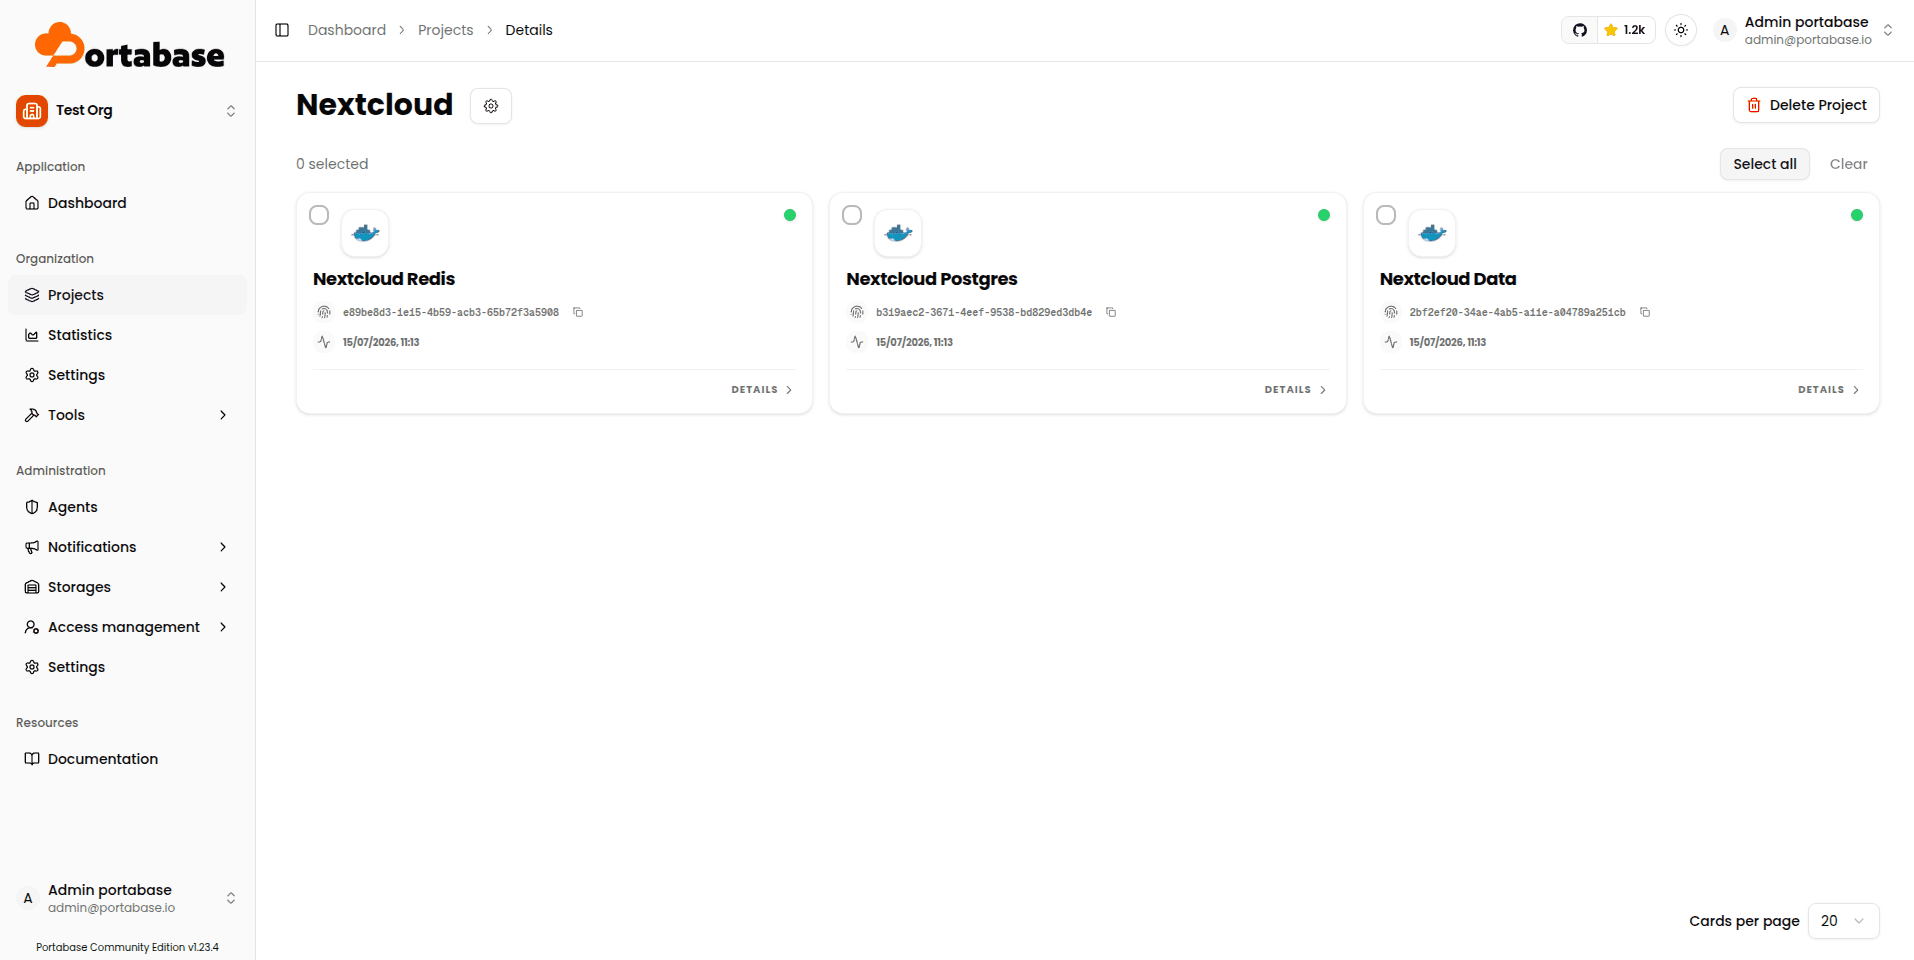The height and width of the screenshot is (960, 1914).
Task: Select the Nextcloud Redis checkbox
Action: pos(319,215)
